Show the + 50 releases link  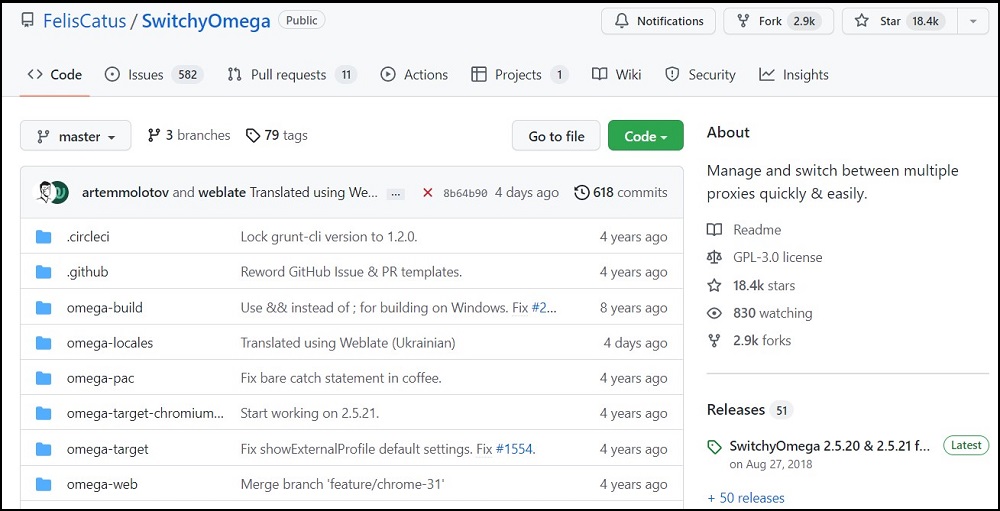[x=746, y=498]
